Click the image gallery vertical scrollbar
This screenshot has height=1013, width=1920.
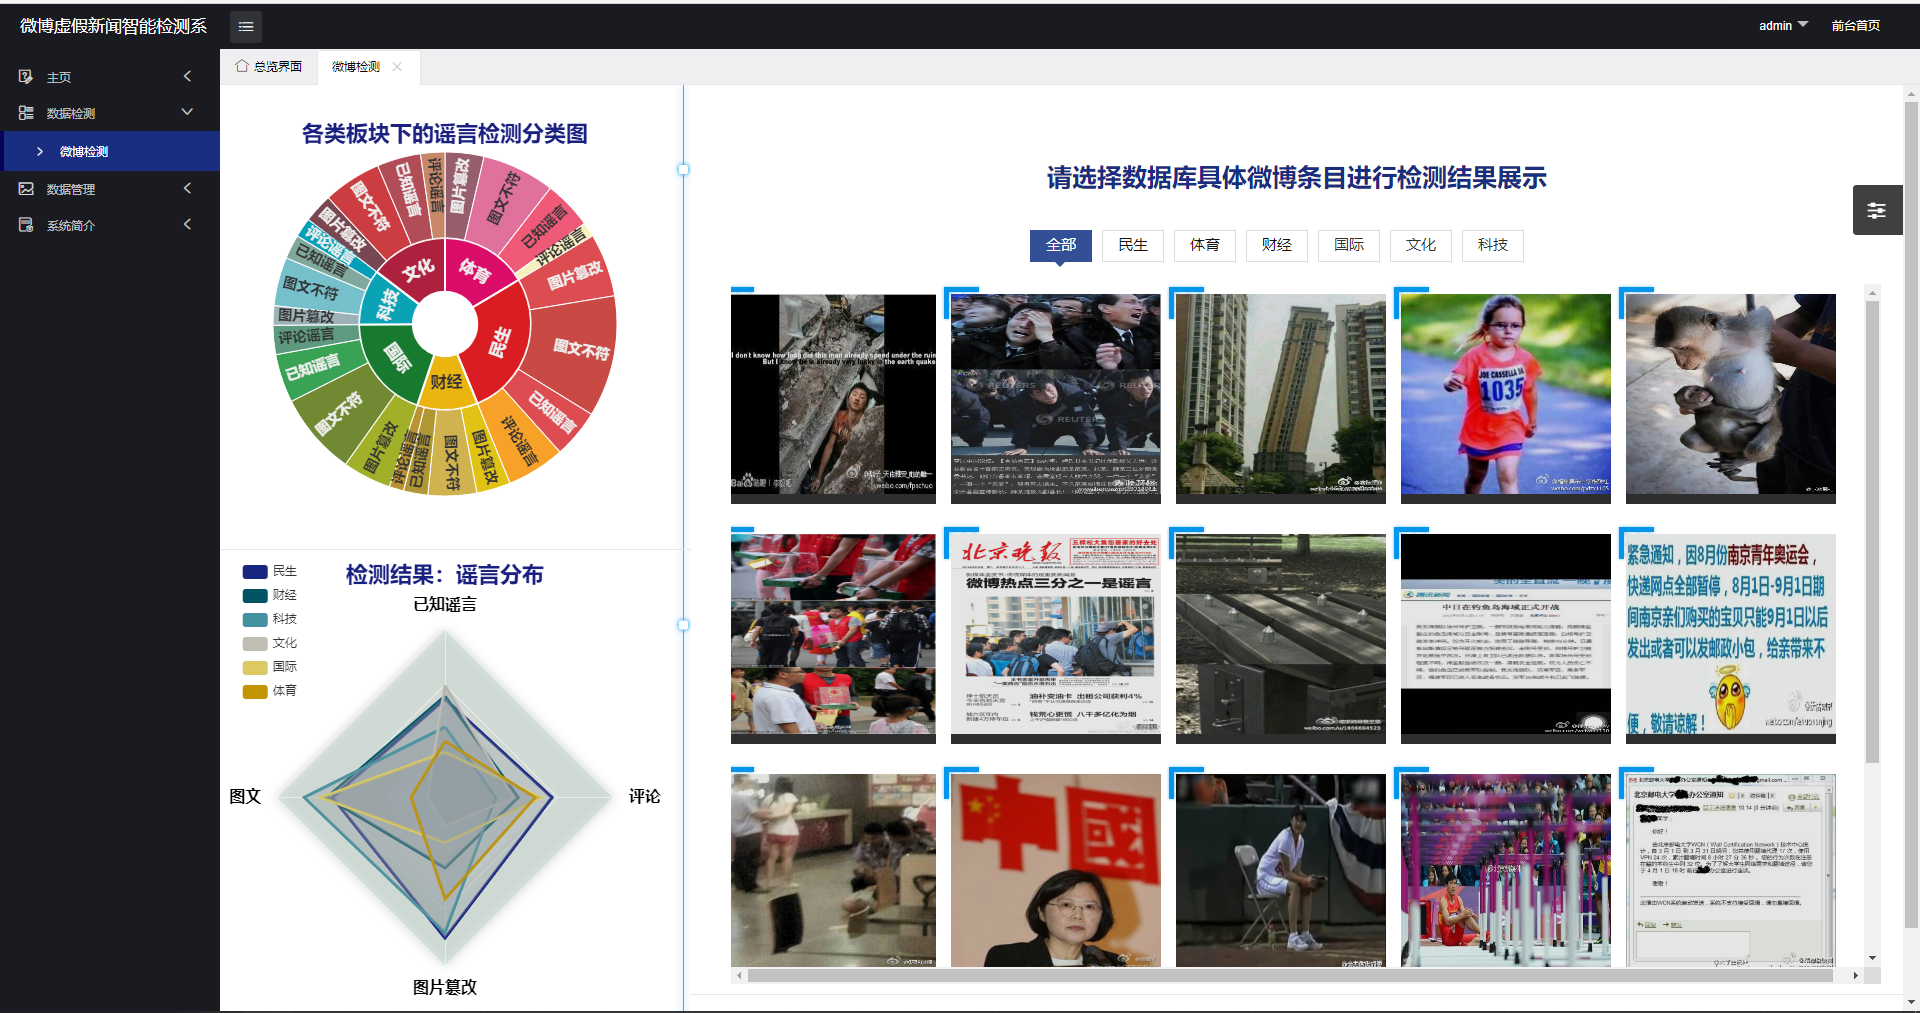tap(1872, 531)
